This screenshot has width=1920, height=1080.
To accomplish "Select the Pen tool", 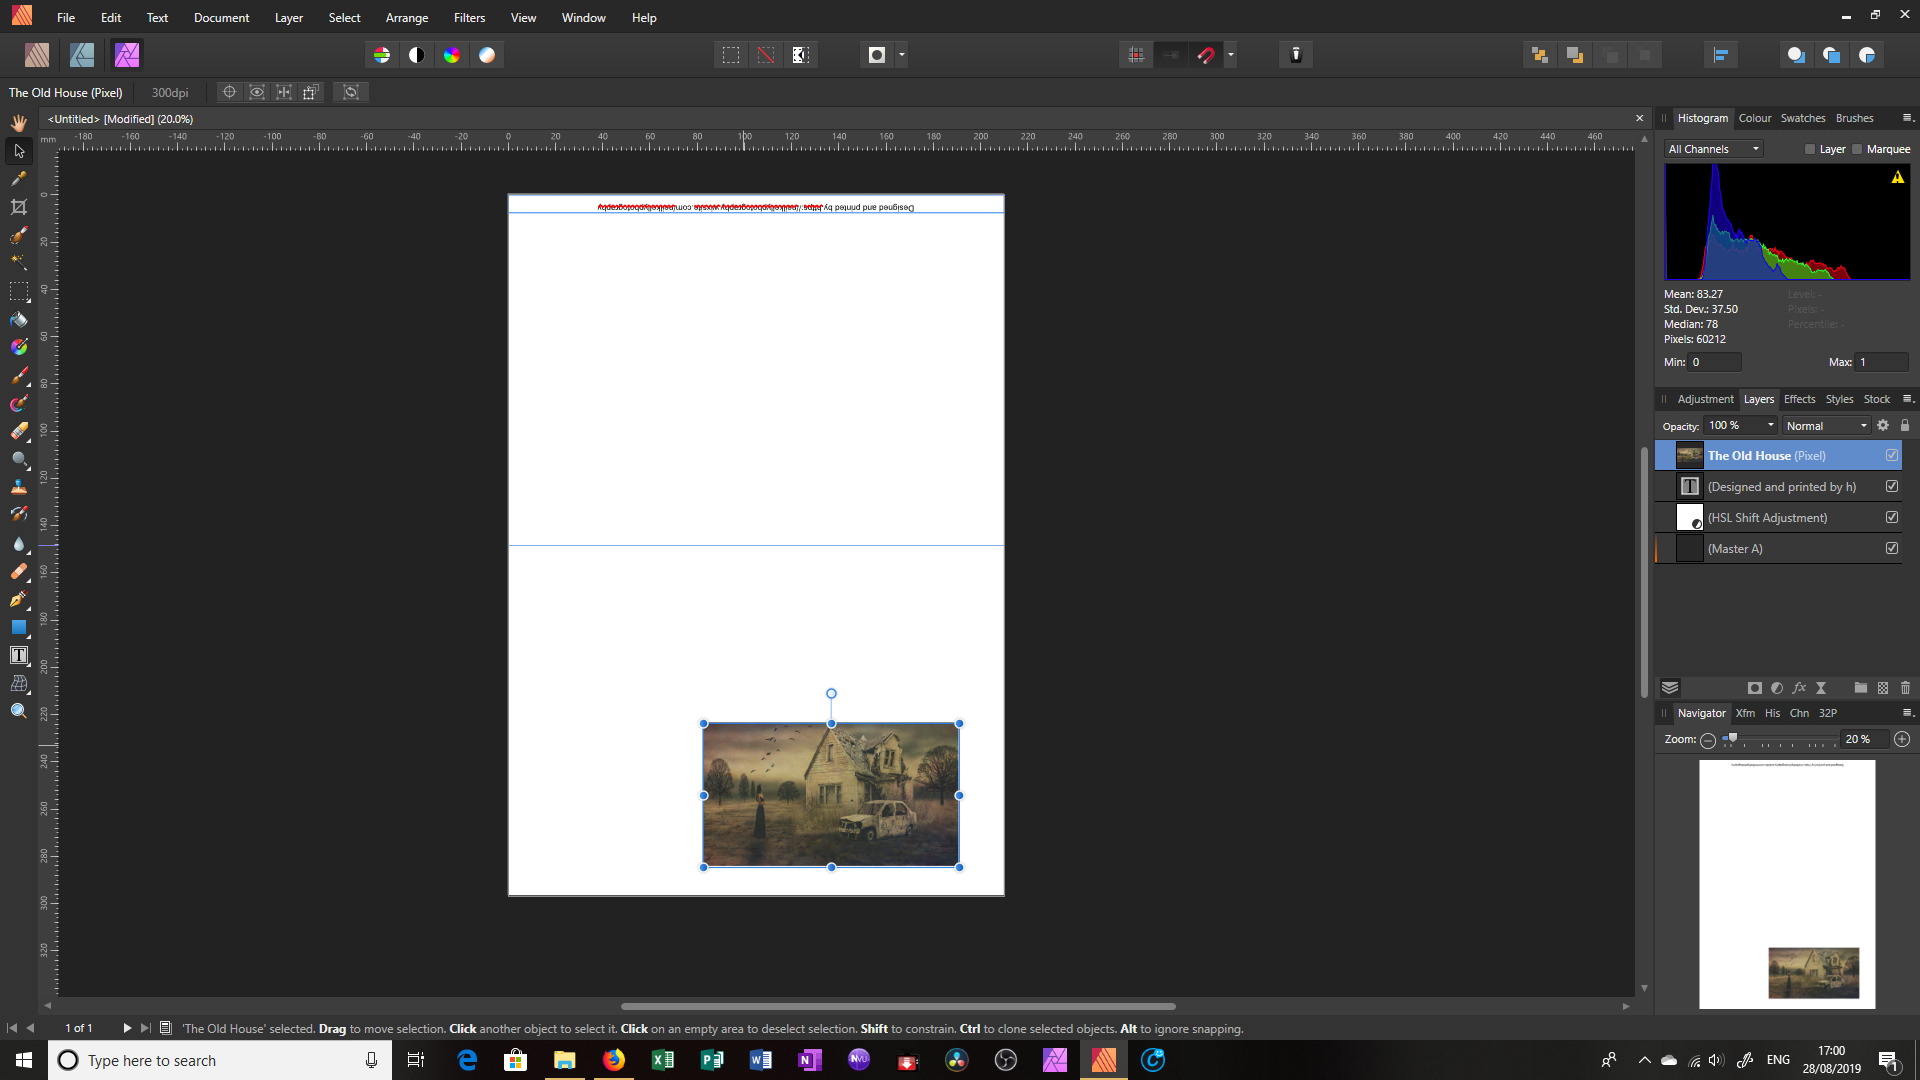I will [x=19, y=599].
